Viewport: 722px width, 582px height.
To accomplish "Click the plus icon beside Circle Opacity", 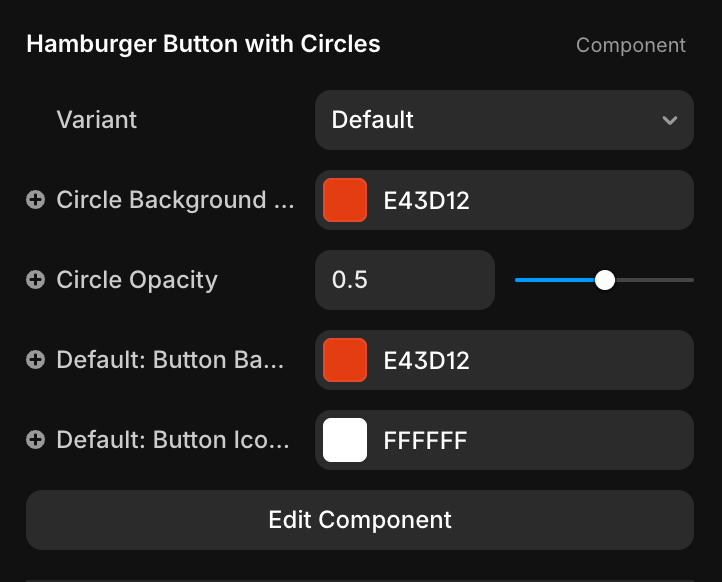I will click(35, 280).
